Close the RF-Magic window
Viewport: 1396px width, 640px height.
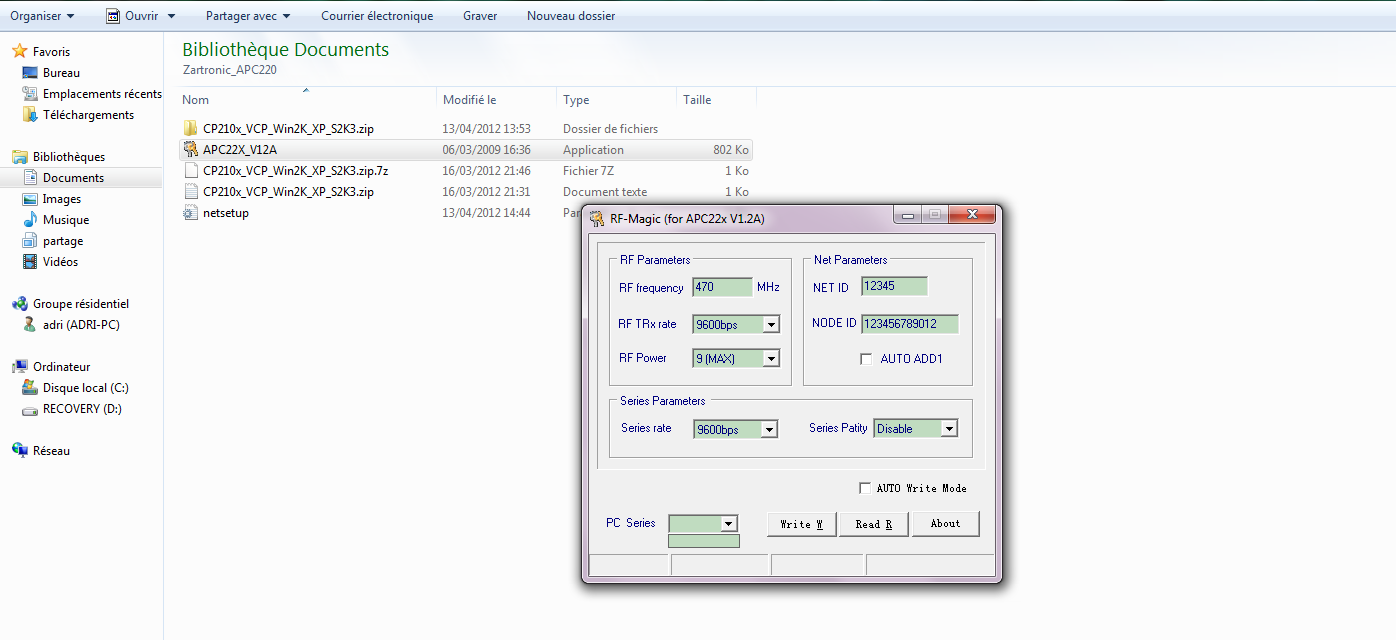tap(971, 214)
